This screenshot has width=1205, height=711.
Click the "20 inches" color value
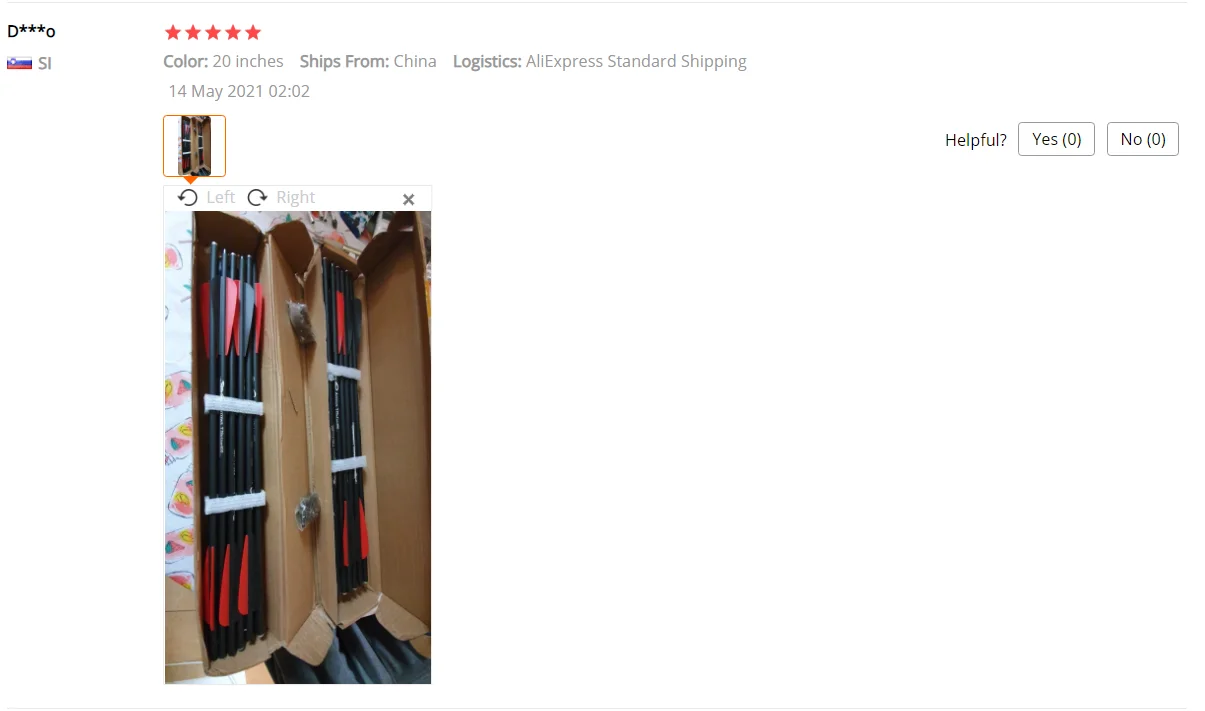[248, 61]
